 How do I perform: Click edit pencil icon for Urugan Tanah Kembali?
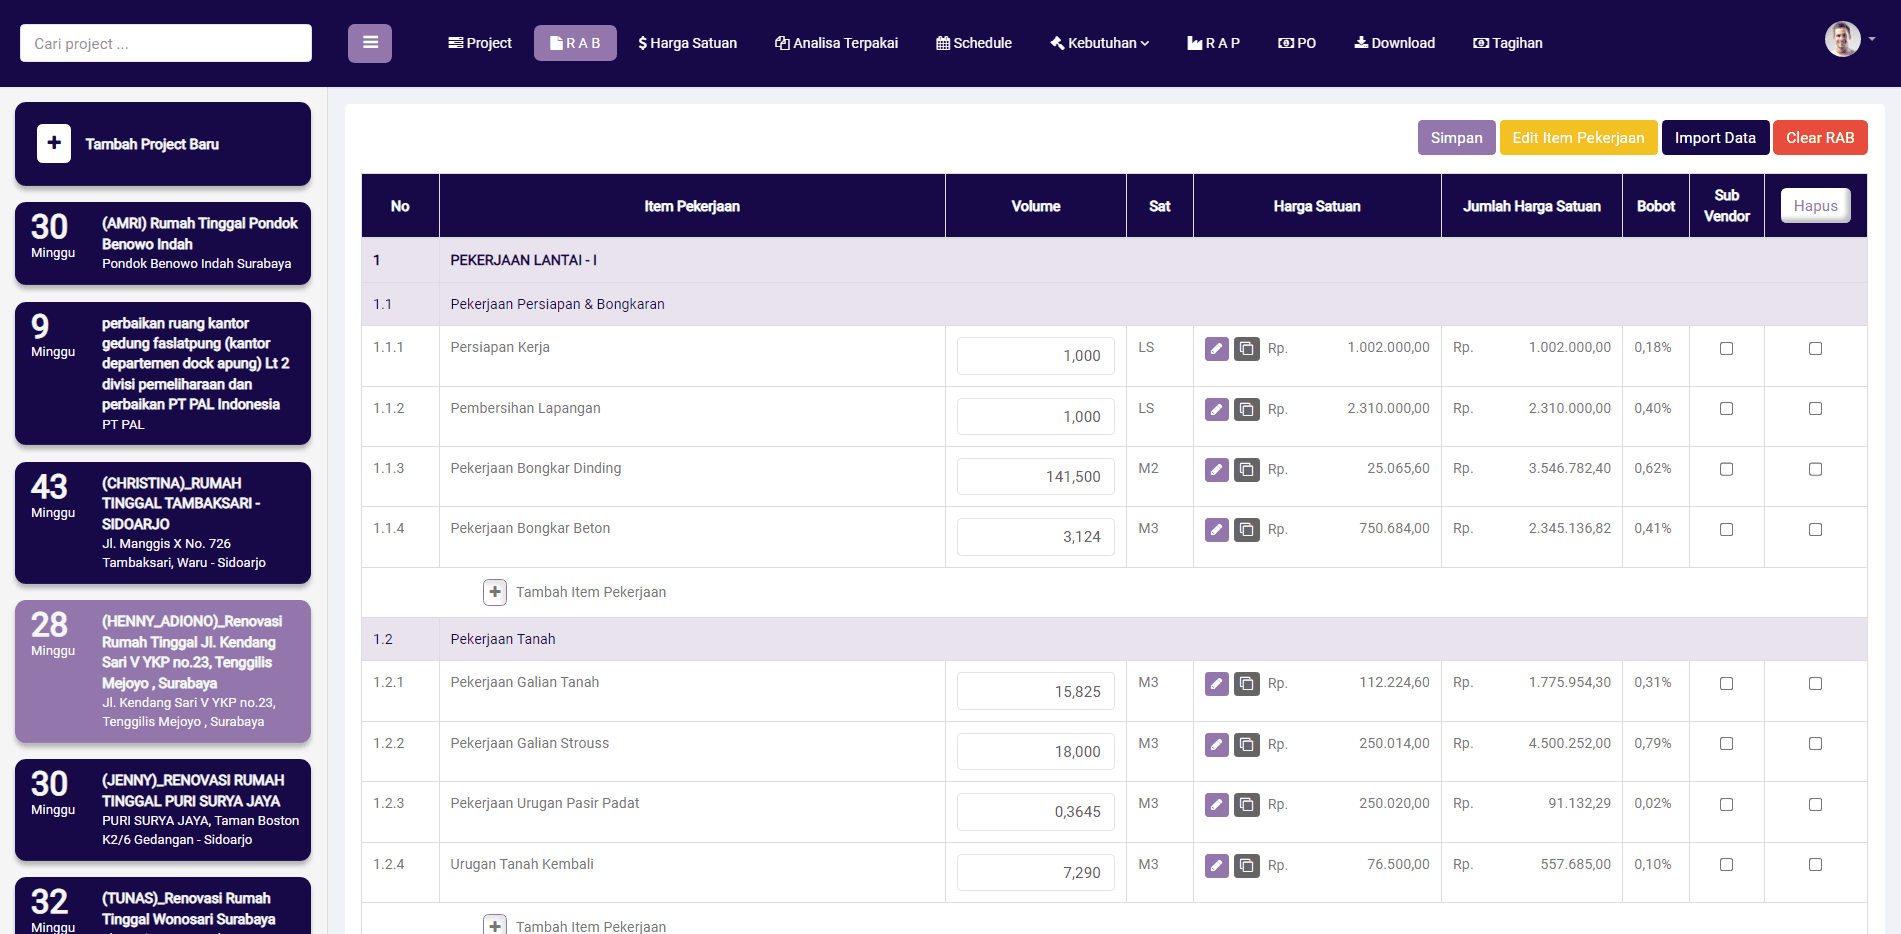(1216, 865)
